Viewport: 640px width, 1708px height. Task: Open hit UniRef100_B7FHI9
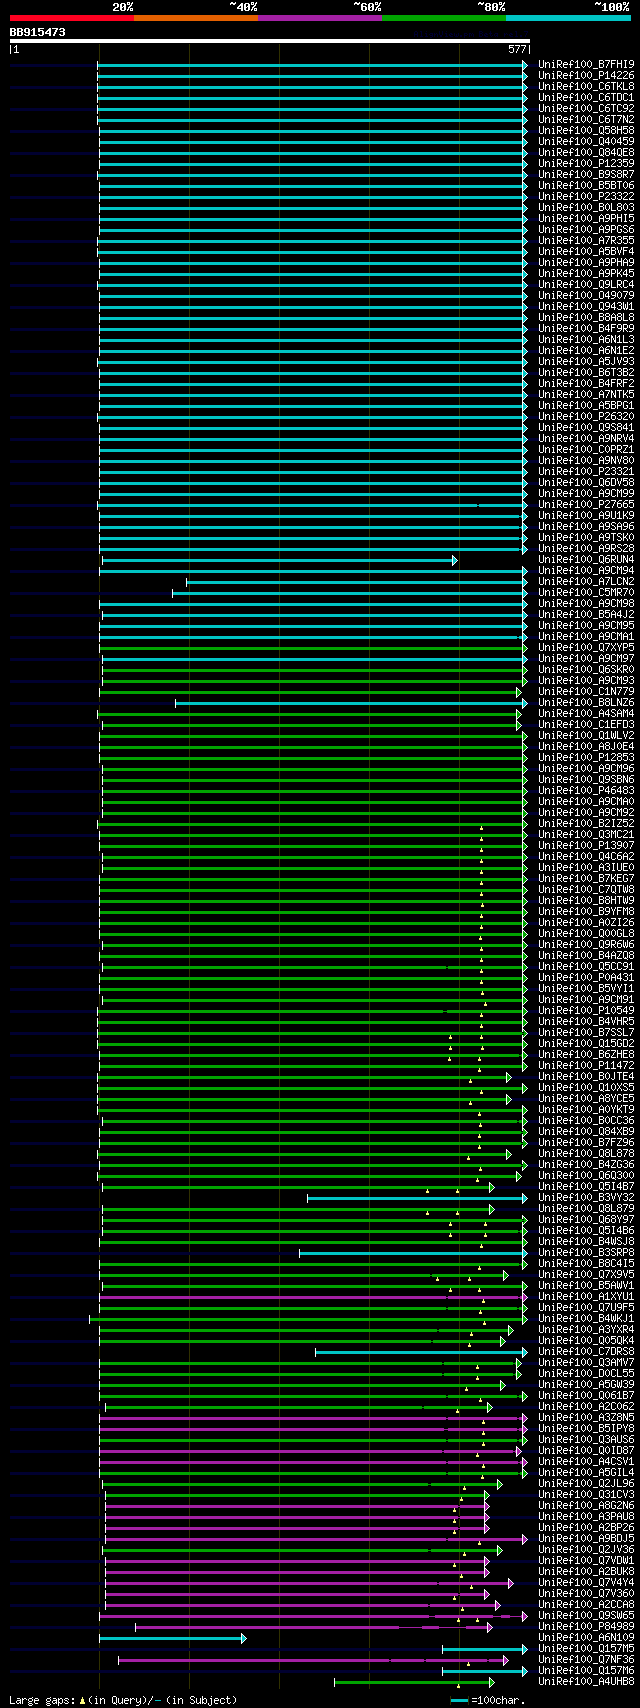coord(586,64)
